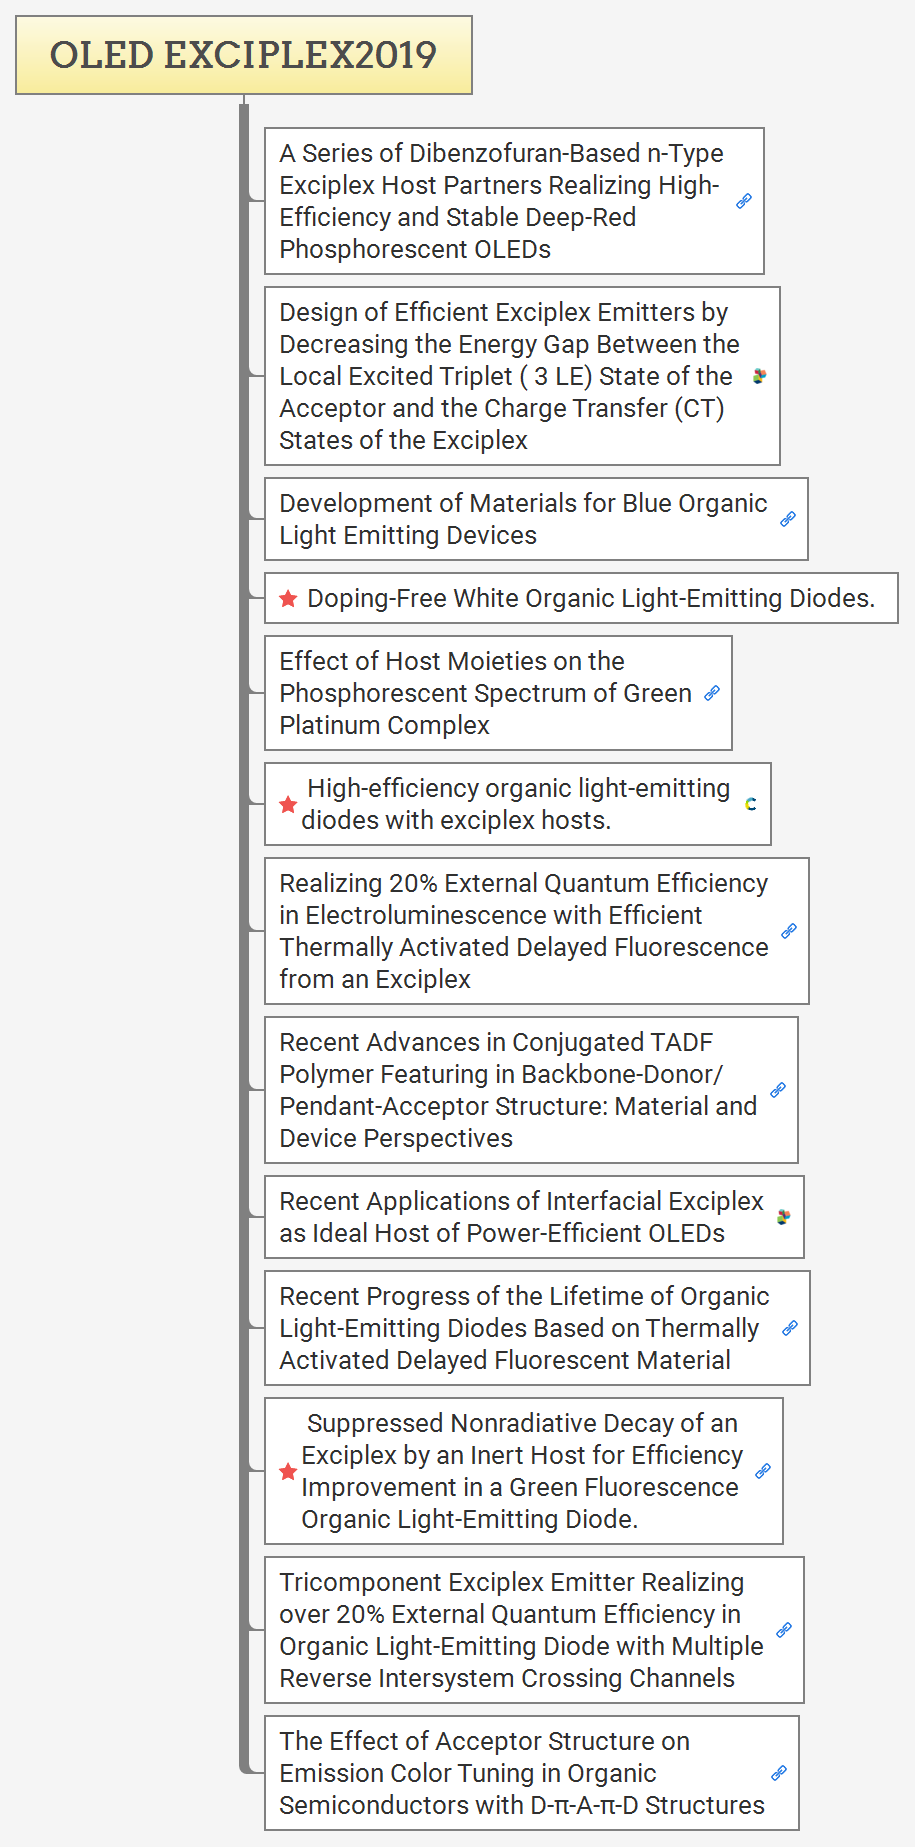The height and width of the screenshot is (1847, 915).
Task: Click red star marker on Doping-Free White OLED topic
Action: click(288, 598)
